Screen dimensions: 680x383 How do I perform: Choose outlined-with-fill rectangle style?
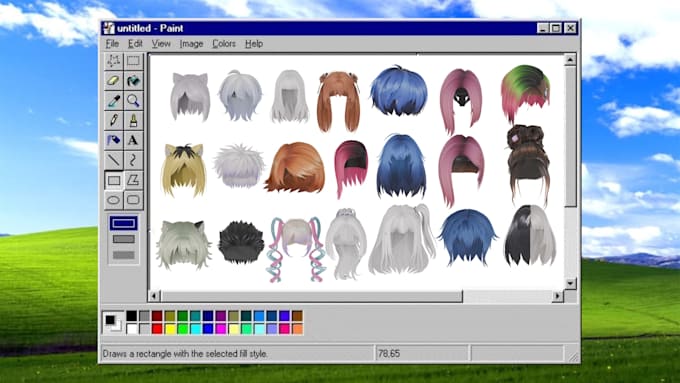(124, 239)
